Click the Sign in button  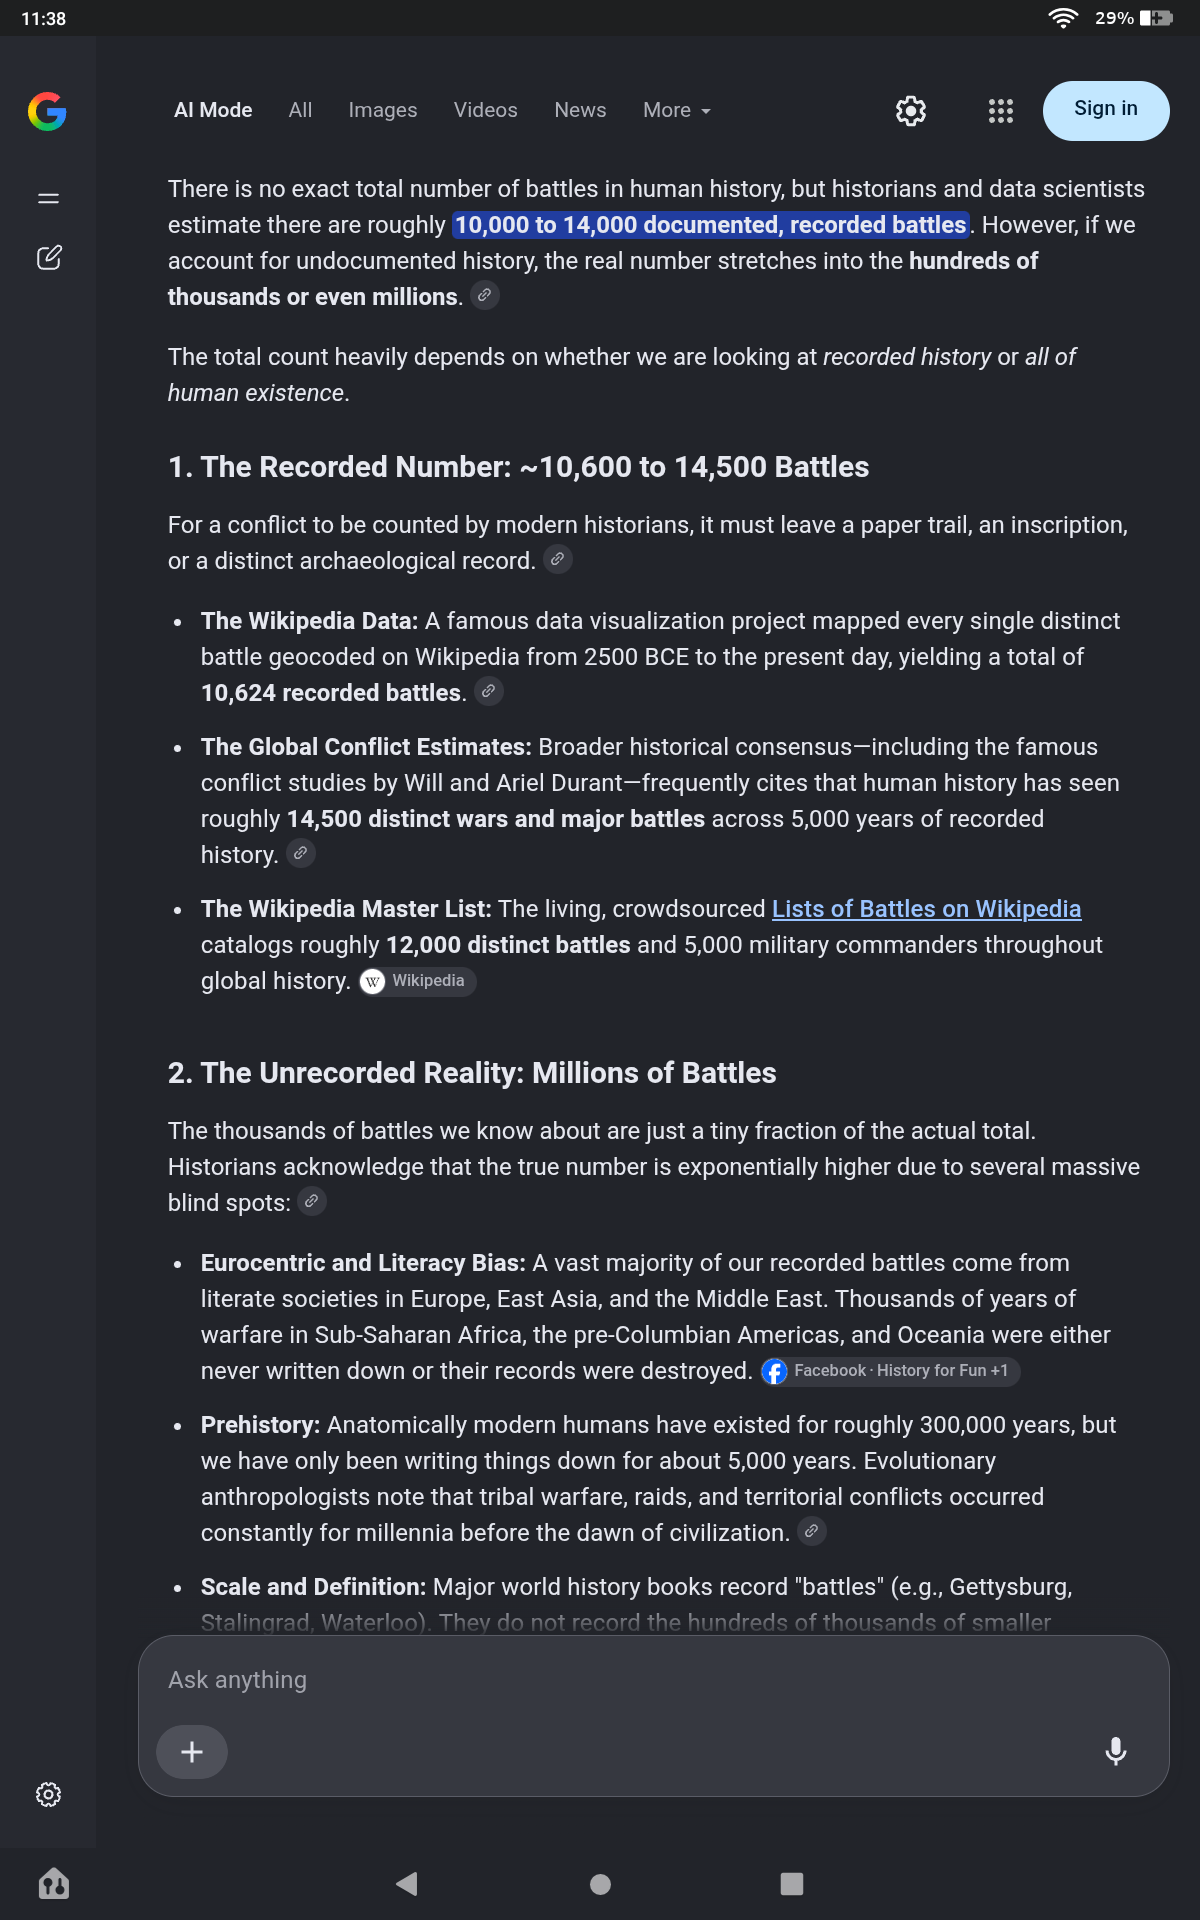click(x=1106, y=110)
